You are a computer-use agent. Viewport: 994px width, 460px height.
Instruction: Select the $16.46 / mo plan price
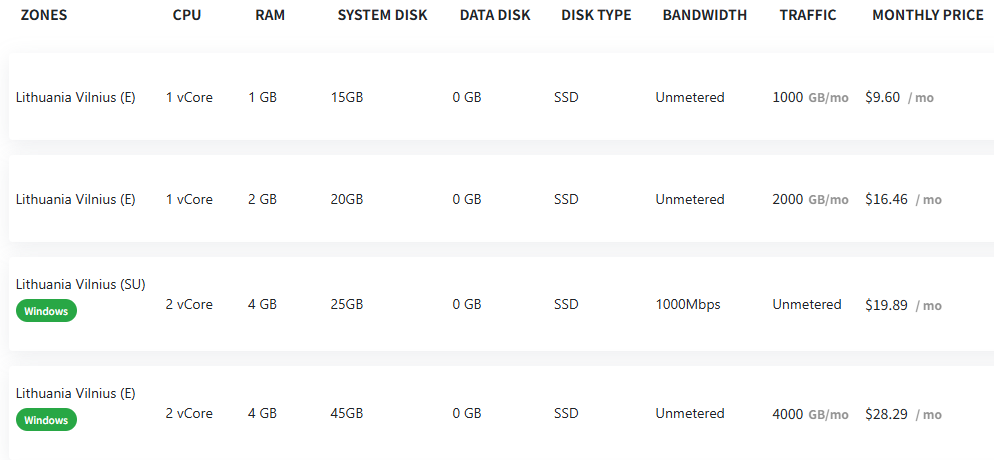tap(903, 199)
